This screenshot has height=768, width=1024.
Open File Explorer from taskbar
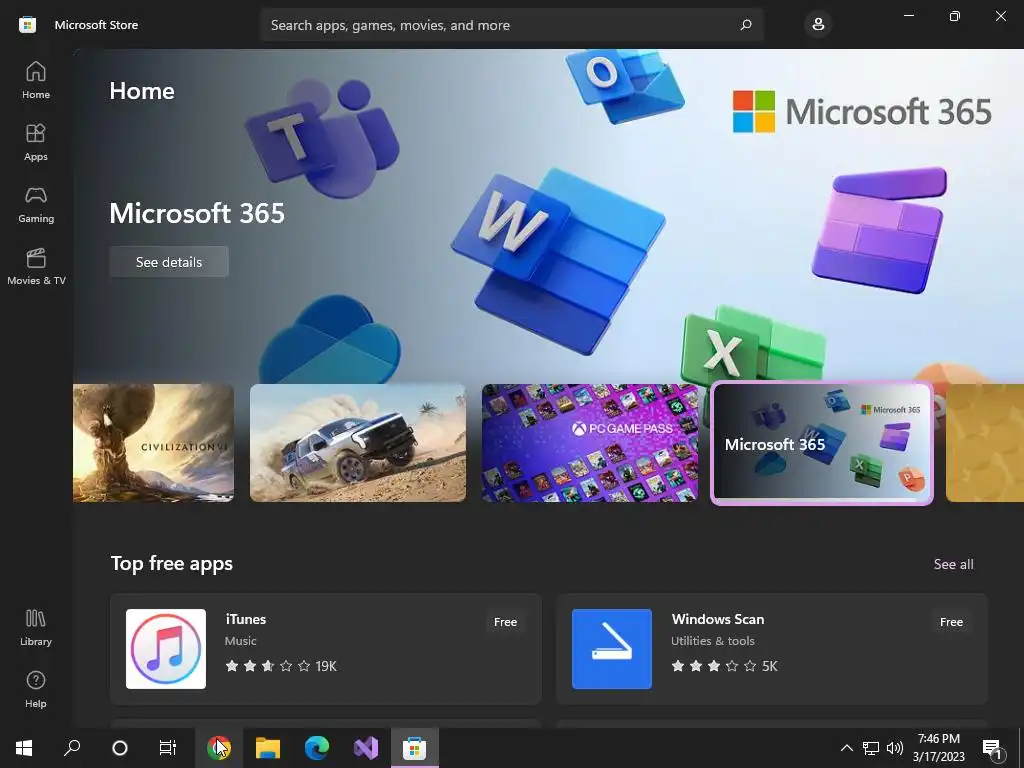tap(268, 748)
